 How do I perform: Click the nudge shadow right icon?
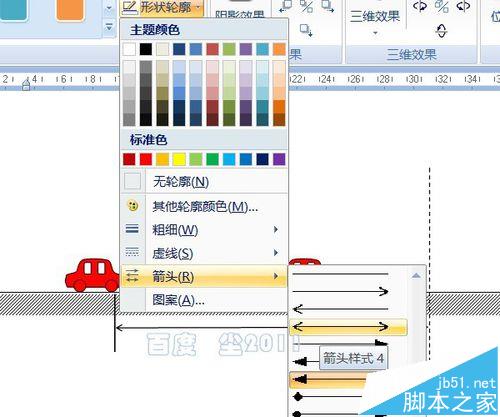pyautogui.click(x=328, y=7)
